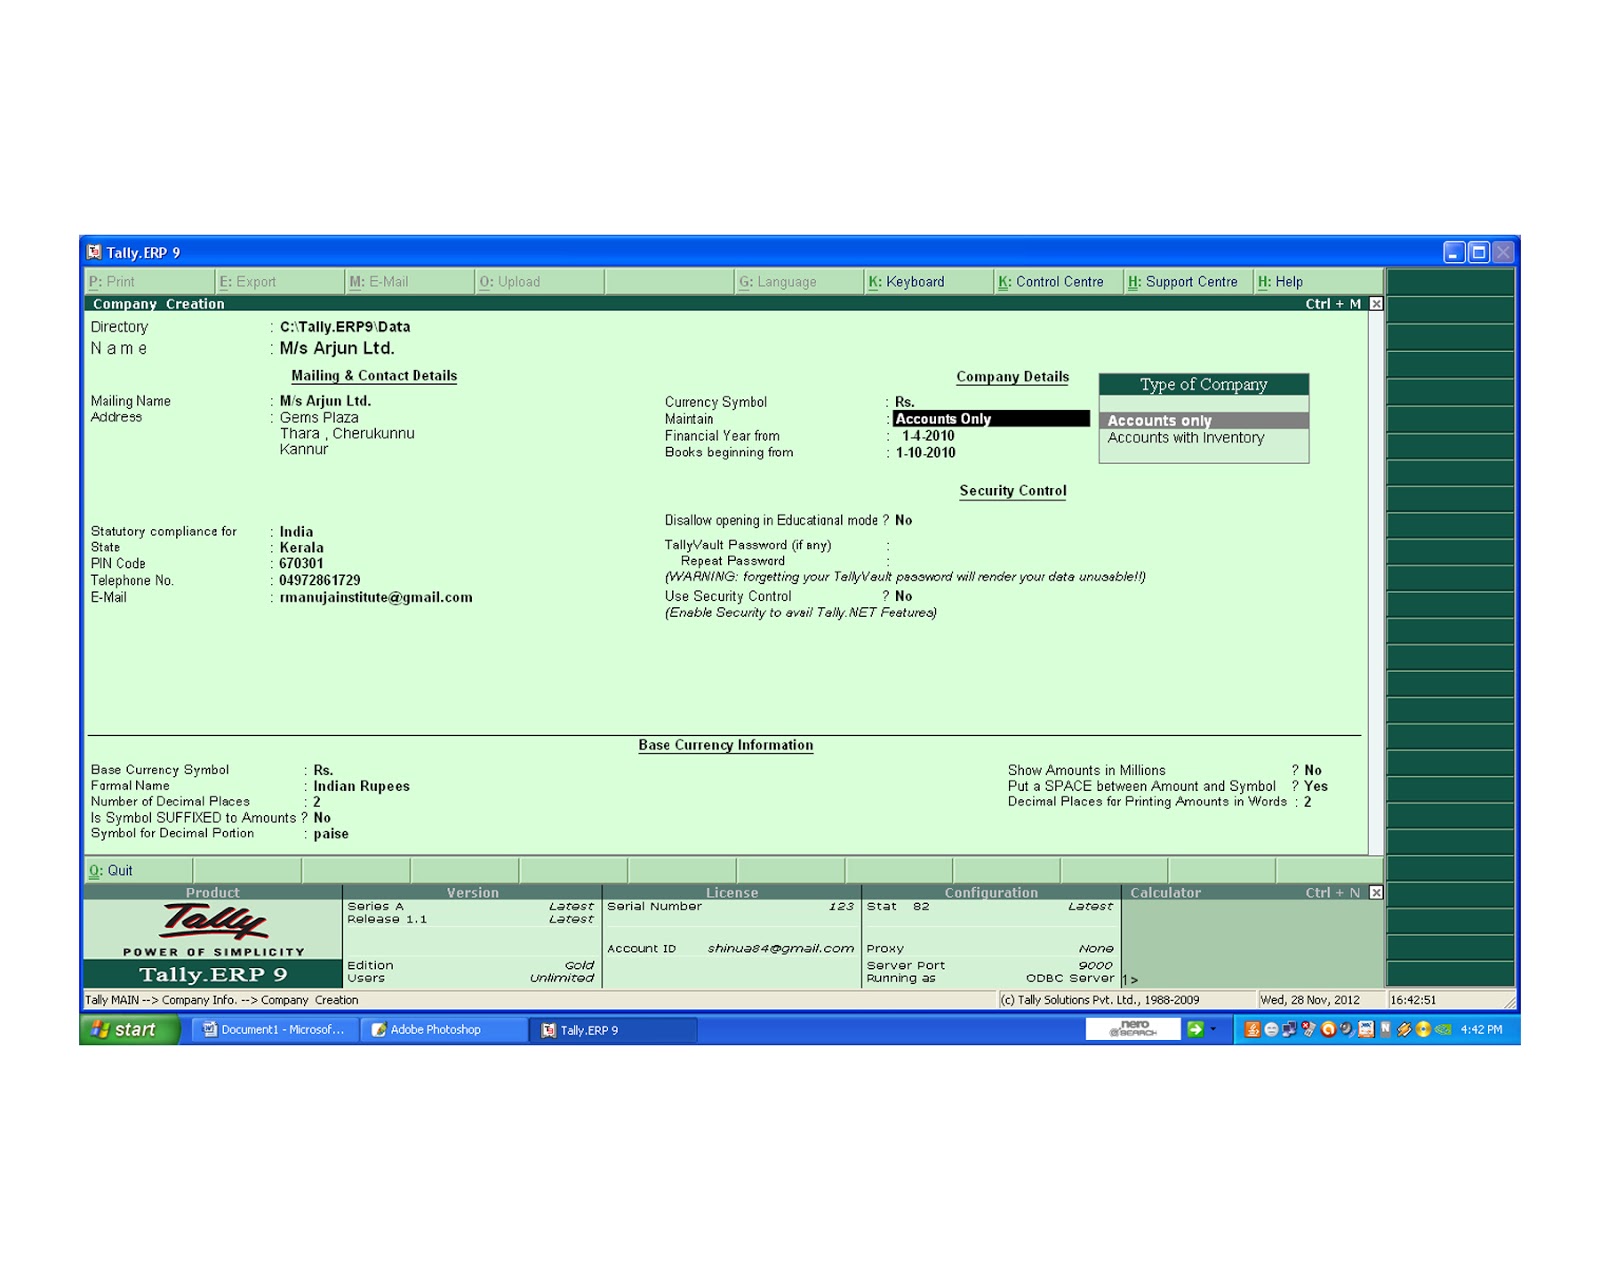
Task: Open the Export menu button
Action: point(280,282)
